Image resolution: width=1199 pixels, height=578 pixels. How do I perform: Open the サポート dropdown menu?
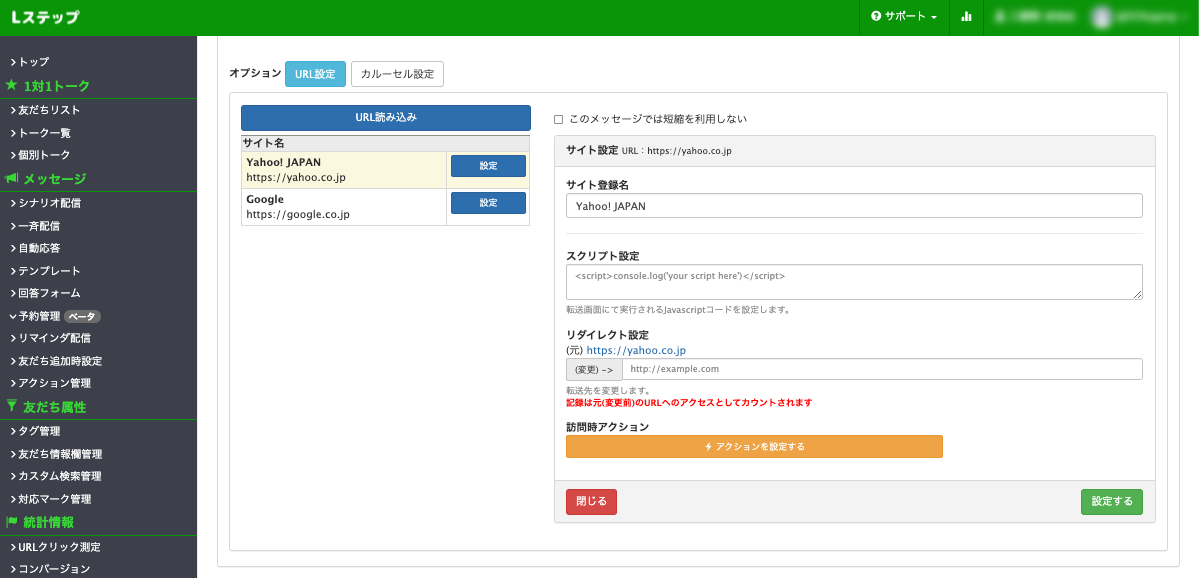(x=903, y=17)
